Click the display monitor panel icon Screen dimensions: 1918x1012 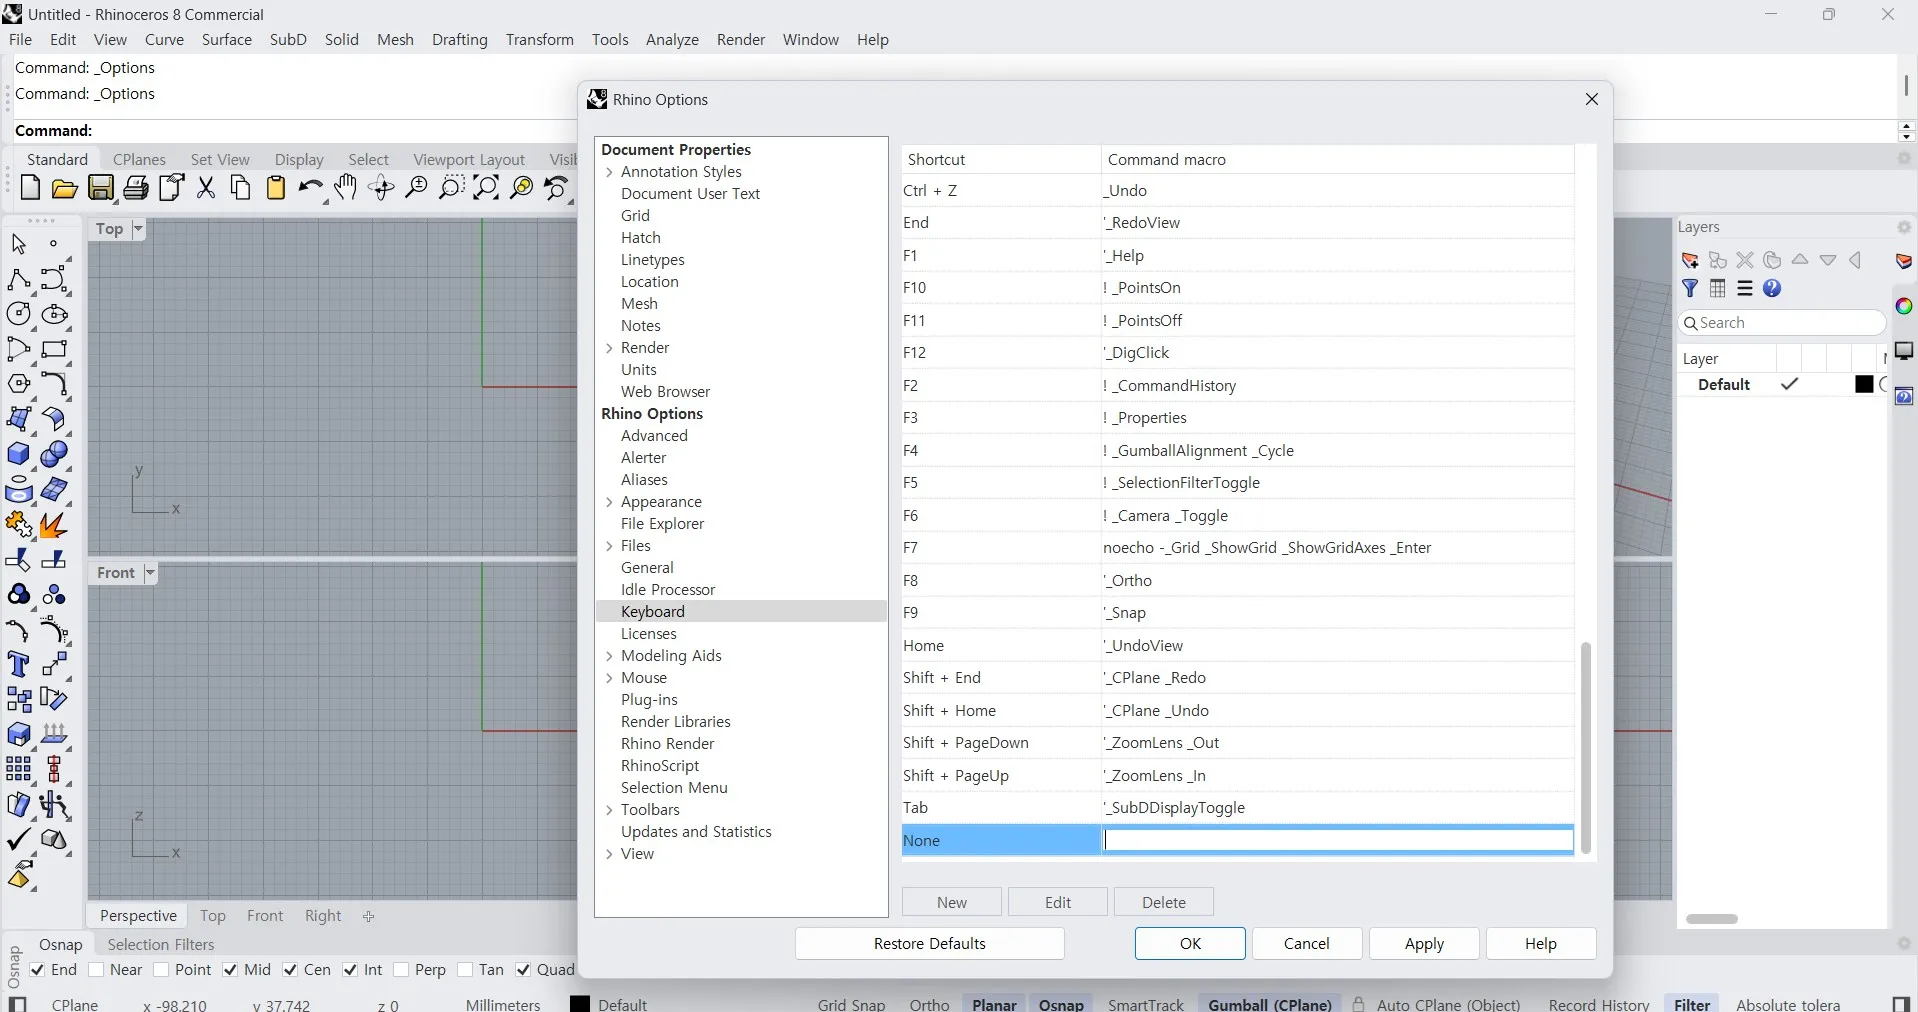click(1904, 351)
